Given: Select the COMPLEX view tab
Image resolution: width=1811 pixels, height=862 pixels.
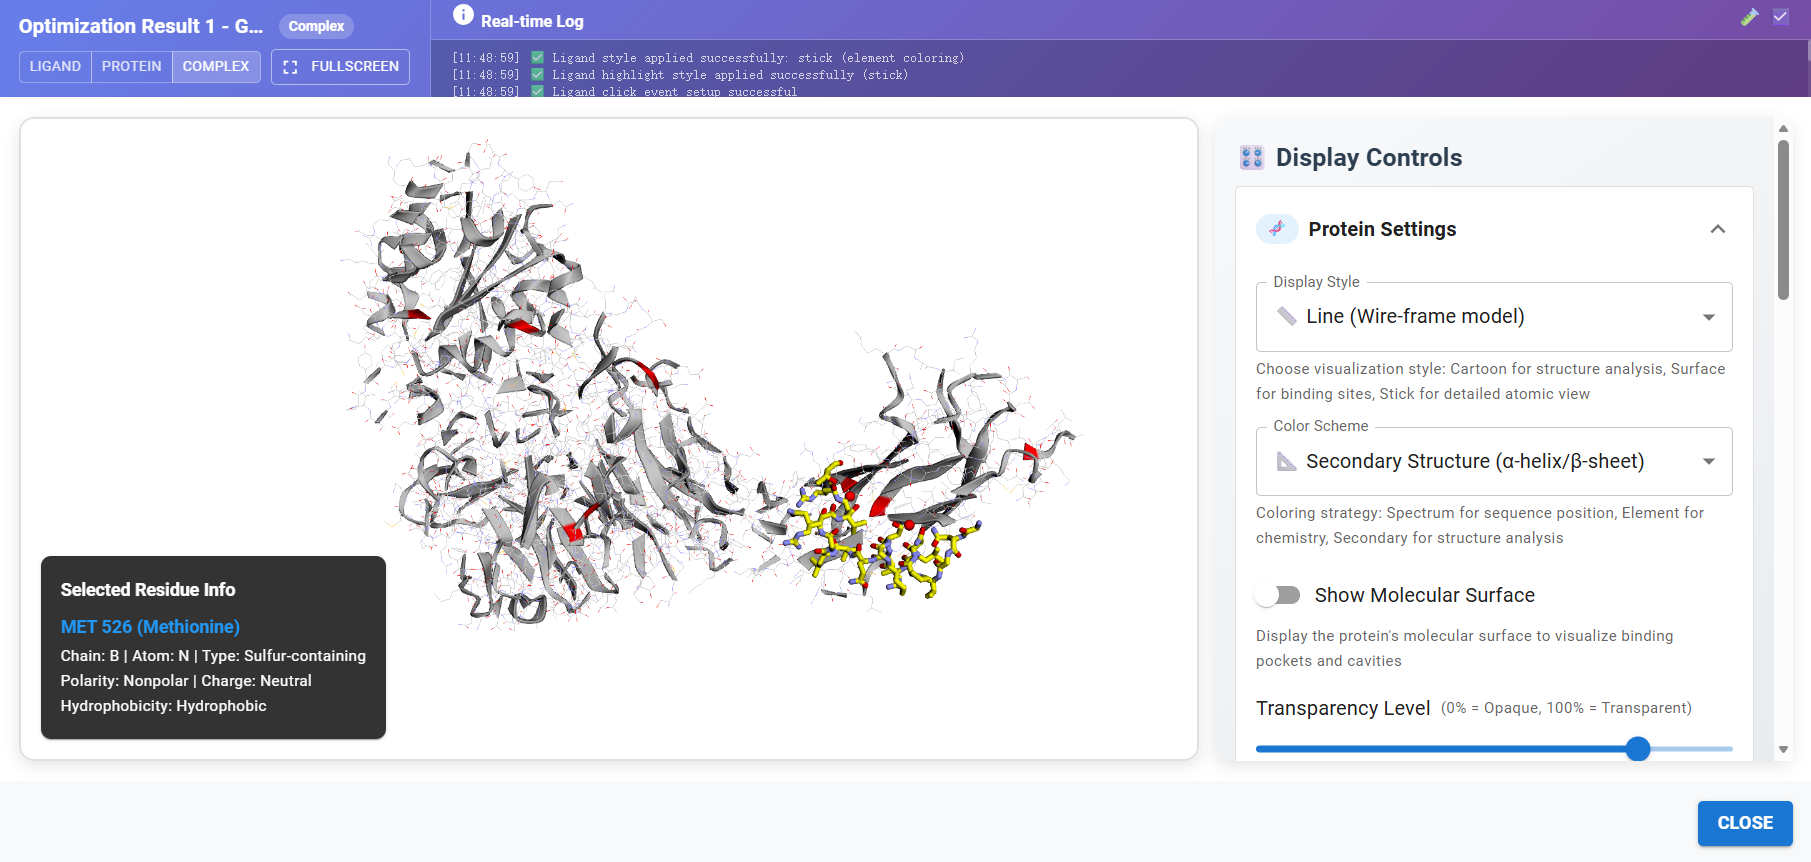Looking at the screenshot, I should pos(216,67).
